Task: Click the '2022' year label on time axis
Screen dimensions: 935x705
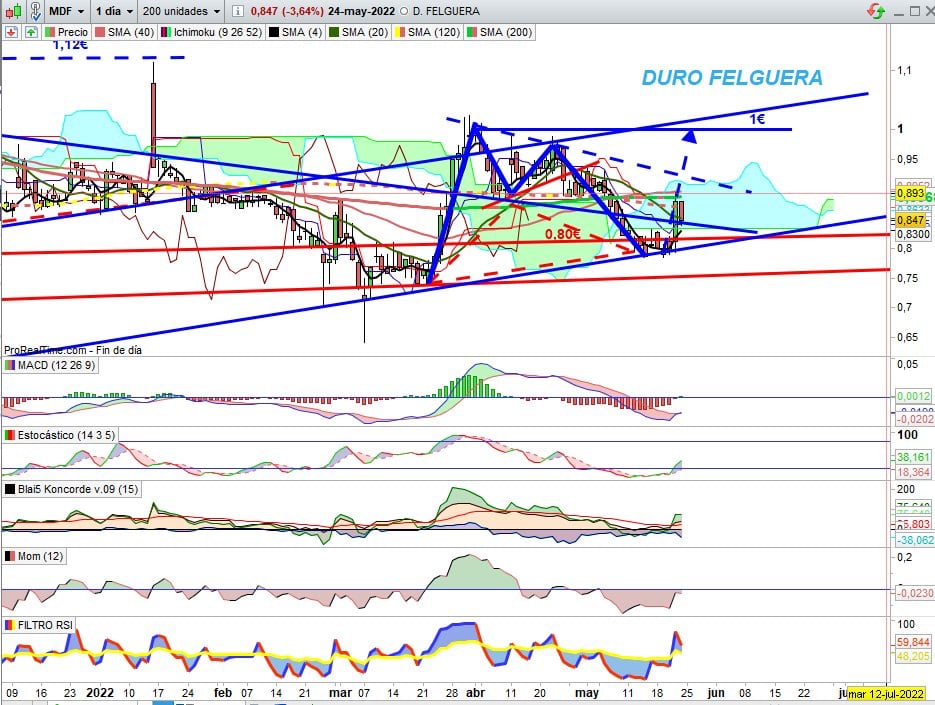Action: 100,693
